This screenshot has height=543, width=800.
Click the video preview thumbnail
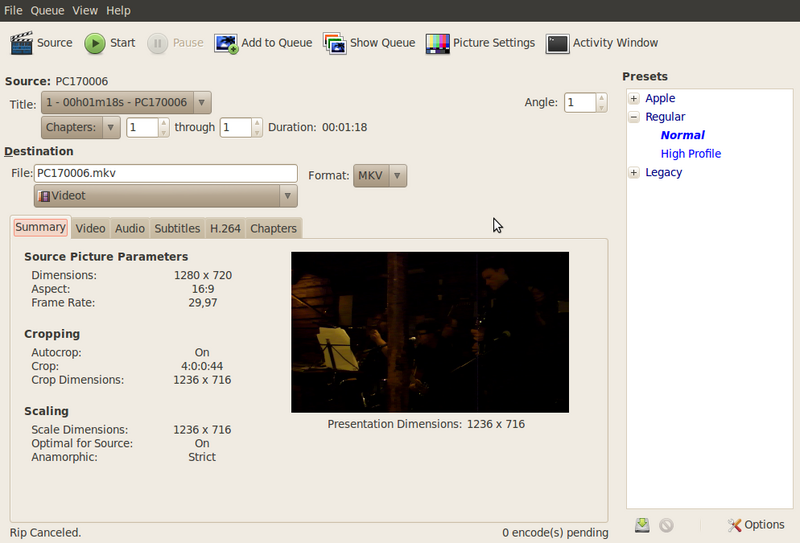[x=429, y=332]
